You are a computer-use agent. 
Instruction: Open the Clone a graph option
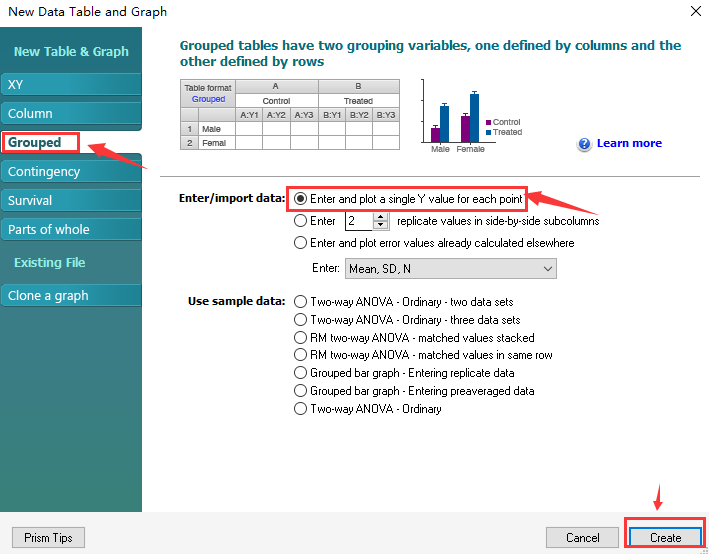(x=71, y=295)
